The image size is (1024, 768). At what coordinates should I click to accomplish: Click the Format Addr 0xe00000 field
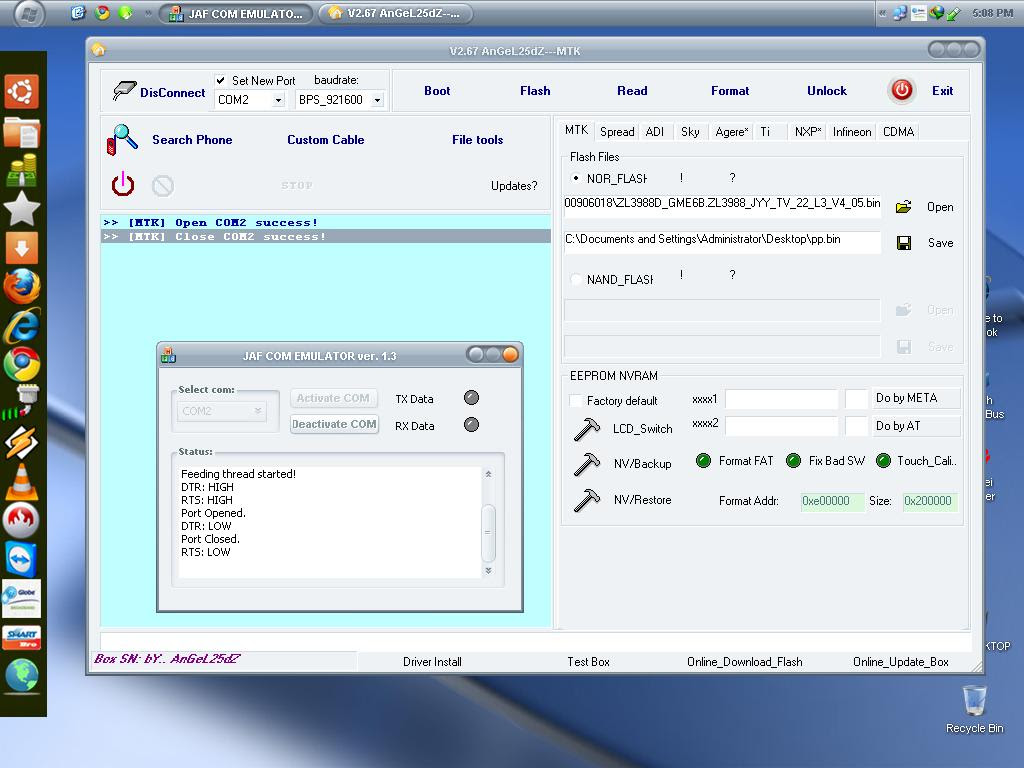832,501
